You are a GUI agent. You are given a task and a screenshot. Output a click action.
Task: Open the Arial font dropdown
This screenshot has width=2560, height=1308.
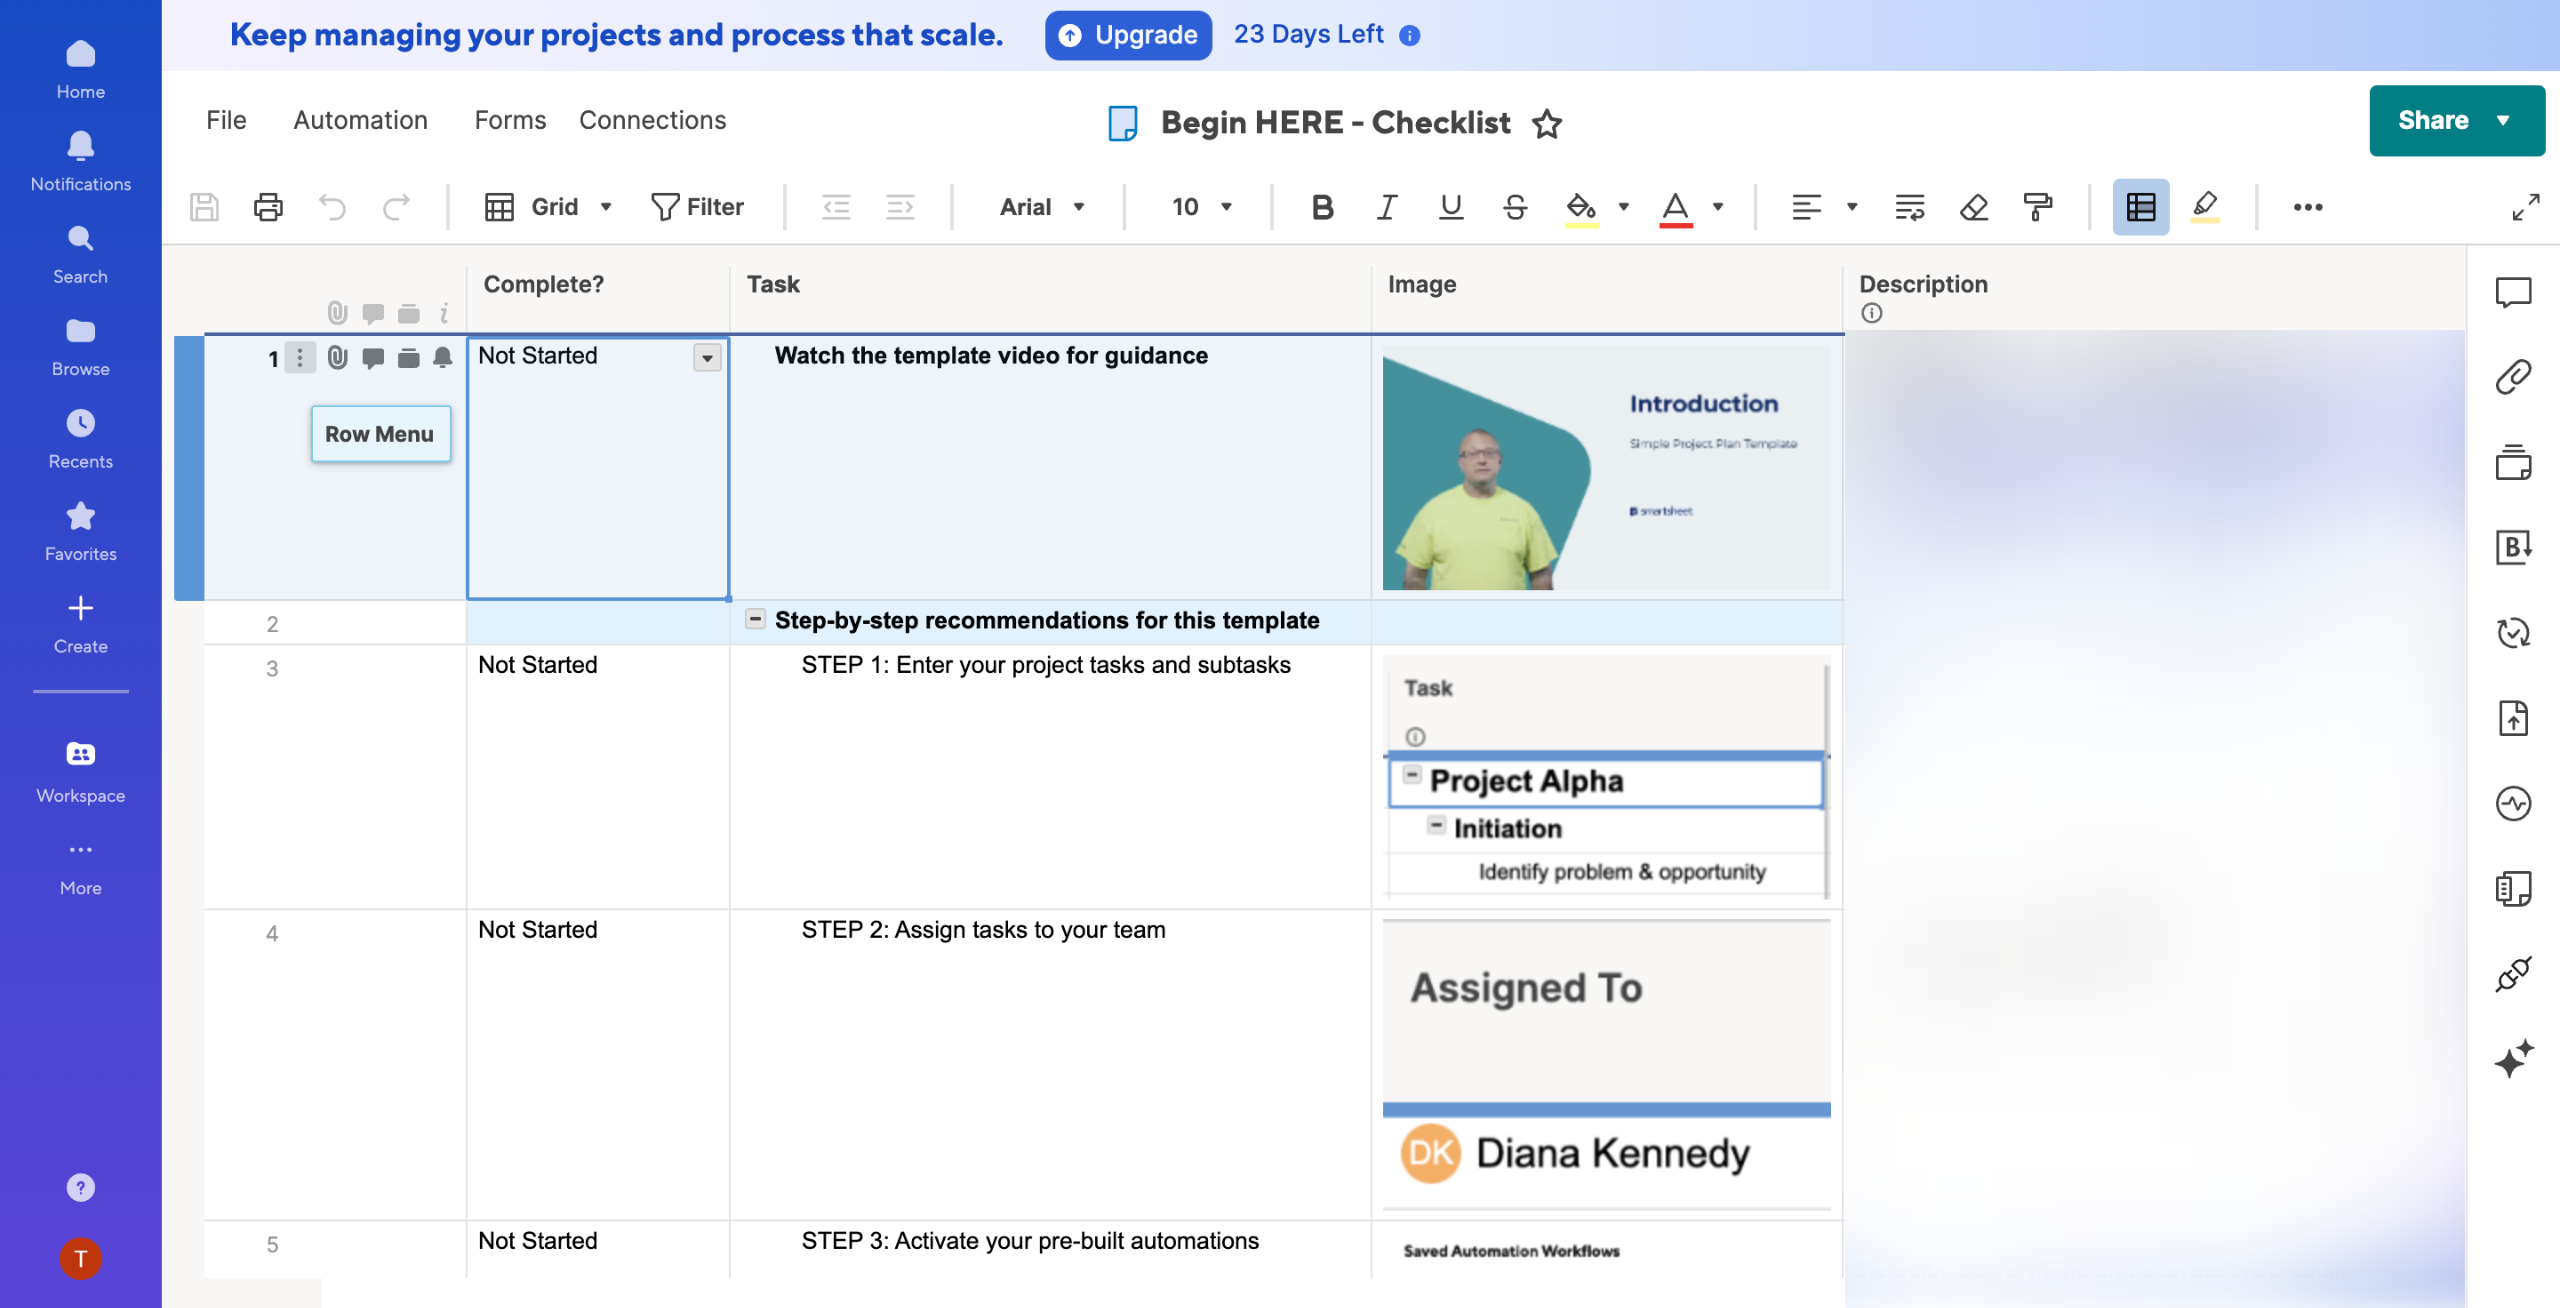point(1041,207)
